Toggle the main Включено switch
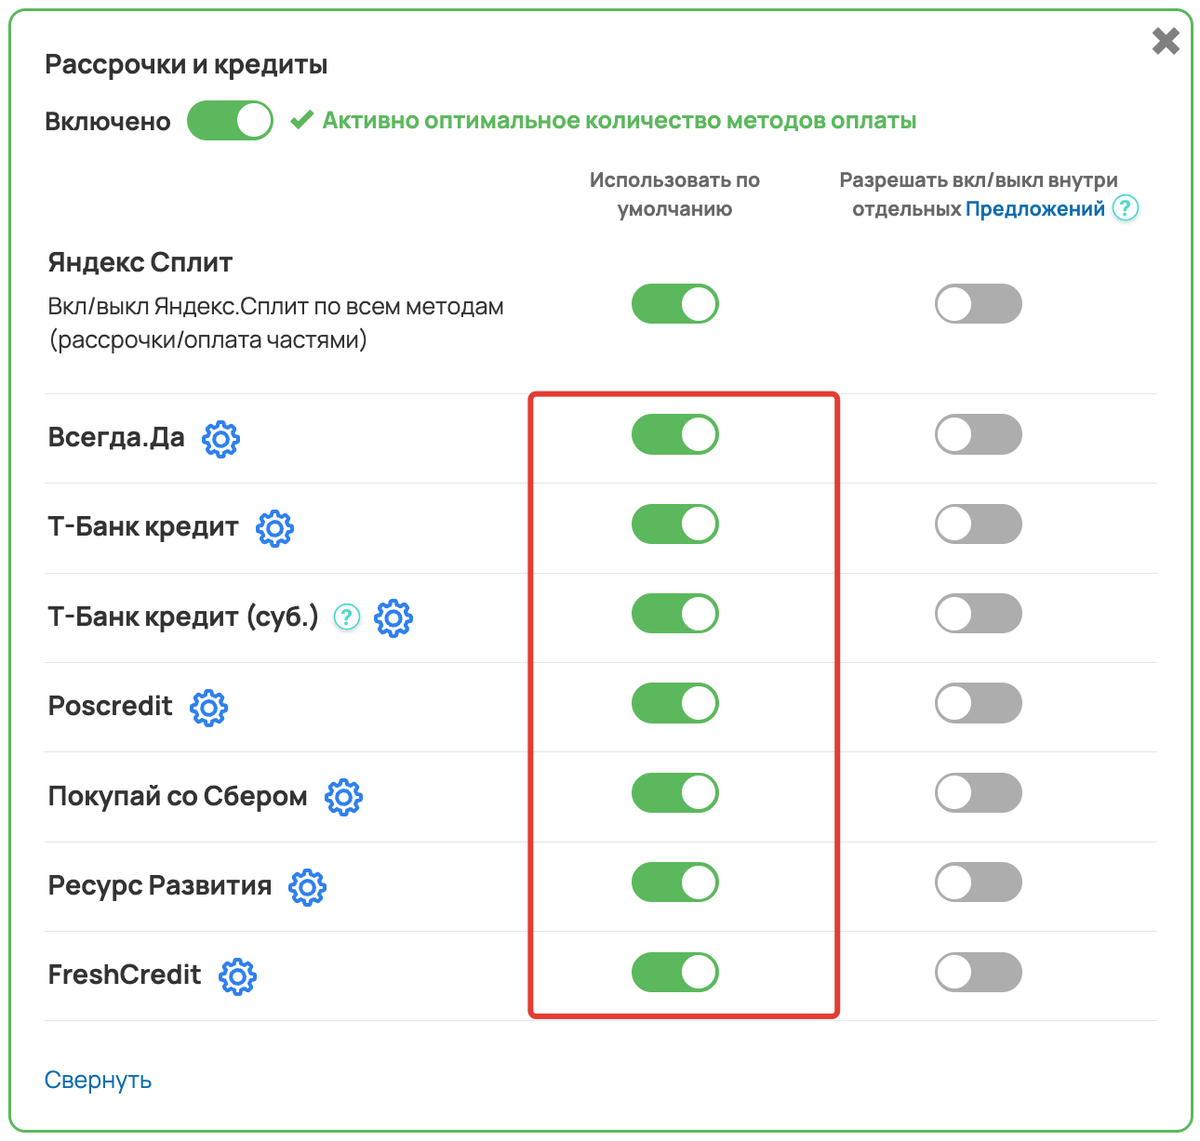 pyautogui.click(x=230, y=121)
